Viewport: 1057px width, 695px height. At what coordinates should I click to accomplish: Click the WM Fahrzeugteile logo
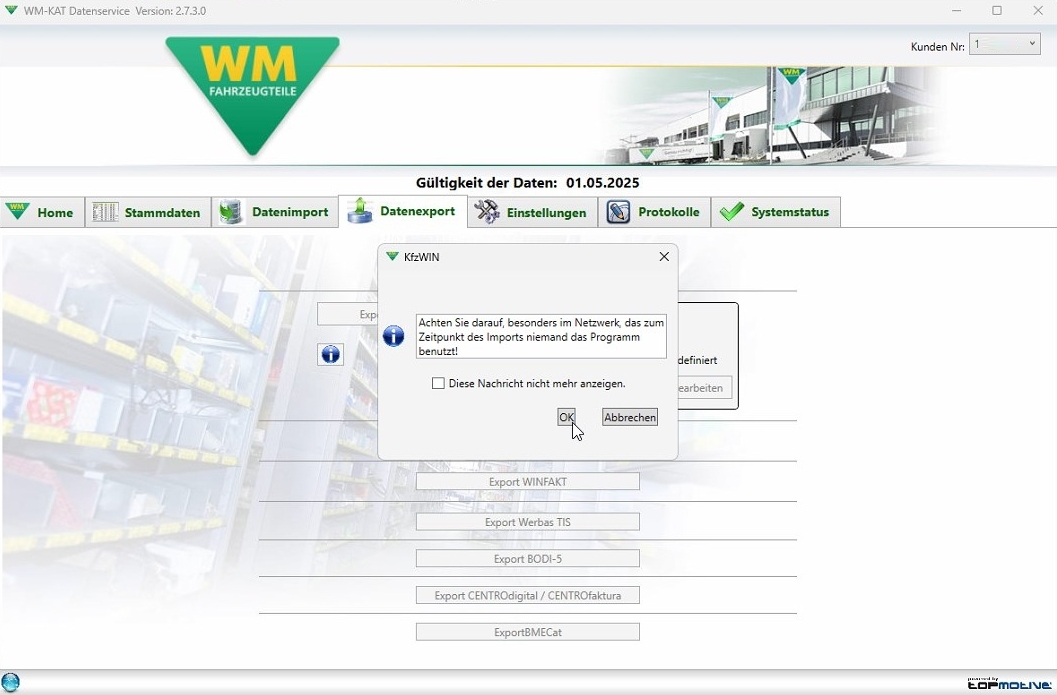[x=252, y=94]
